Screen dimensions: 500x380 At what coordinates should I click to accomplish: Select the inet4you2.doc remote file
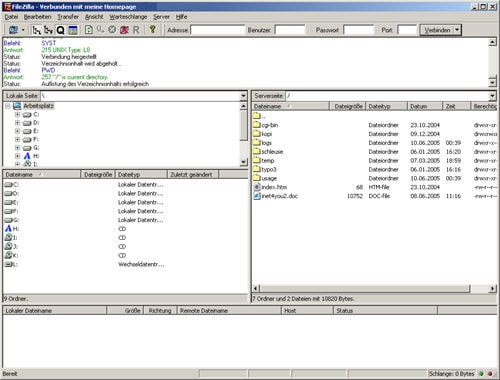pos(279,196)
